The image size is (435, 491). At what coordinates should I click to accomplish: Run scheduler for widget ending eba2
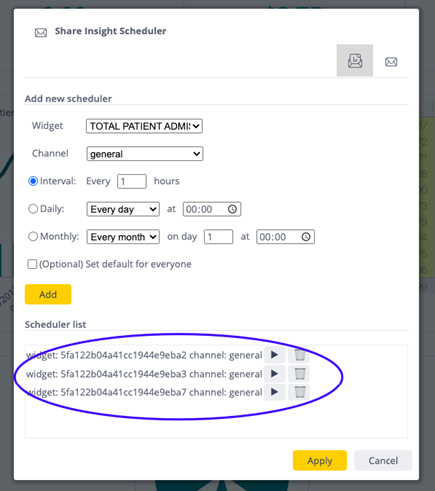click(274, 355)
